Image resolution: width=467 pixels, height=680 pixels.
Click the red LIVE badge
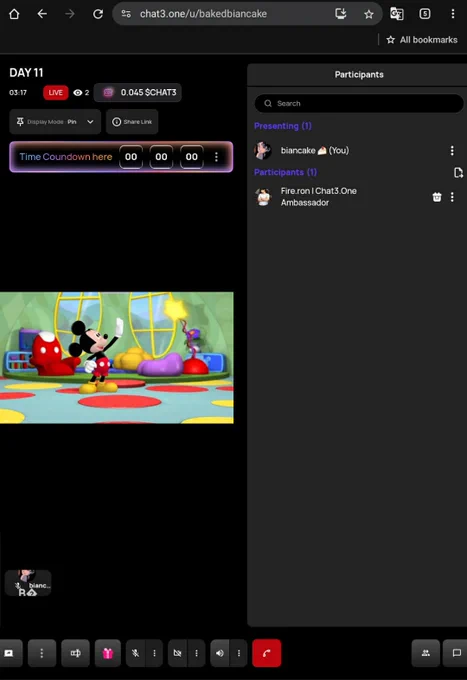pyautogui.click(x=56, y=92)
